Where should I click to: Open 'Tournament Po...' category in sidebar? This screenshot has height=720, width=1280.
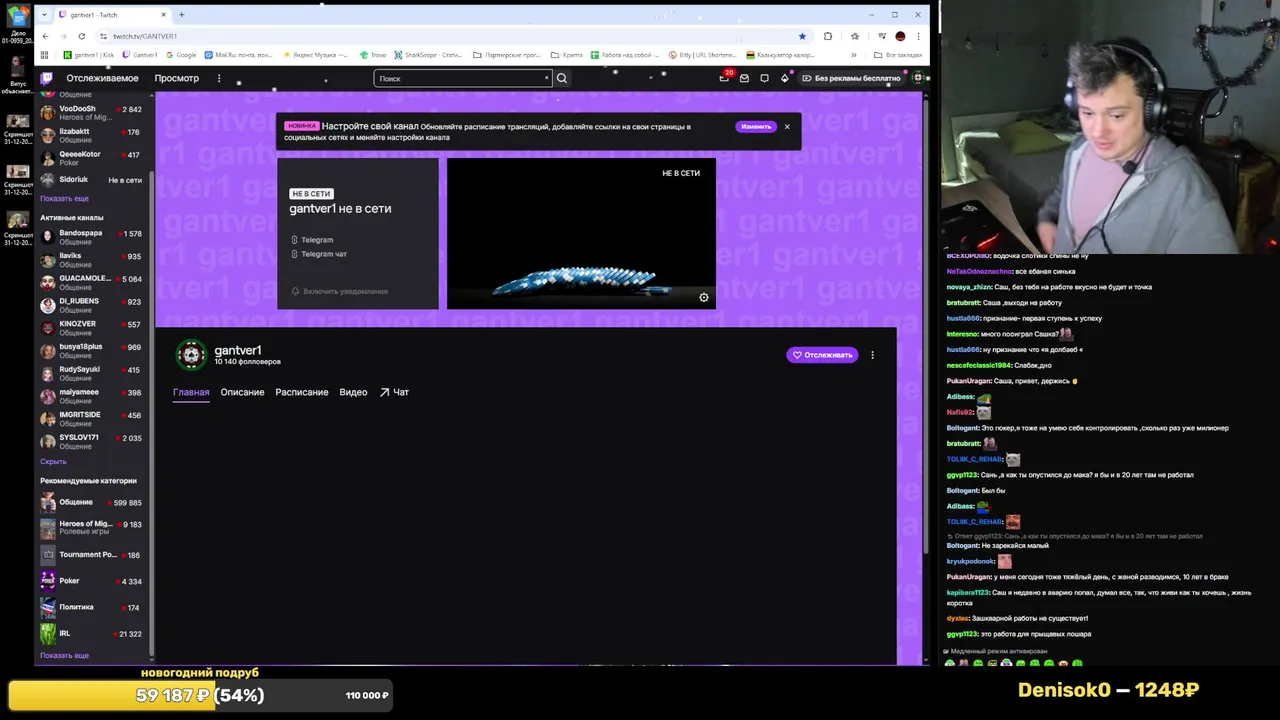(92, 554)
